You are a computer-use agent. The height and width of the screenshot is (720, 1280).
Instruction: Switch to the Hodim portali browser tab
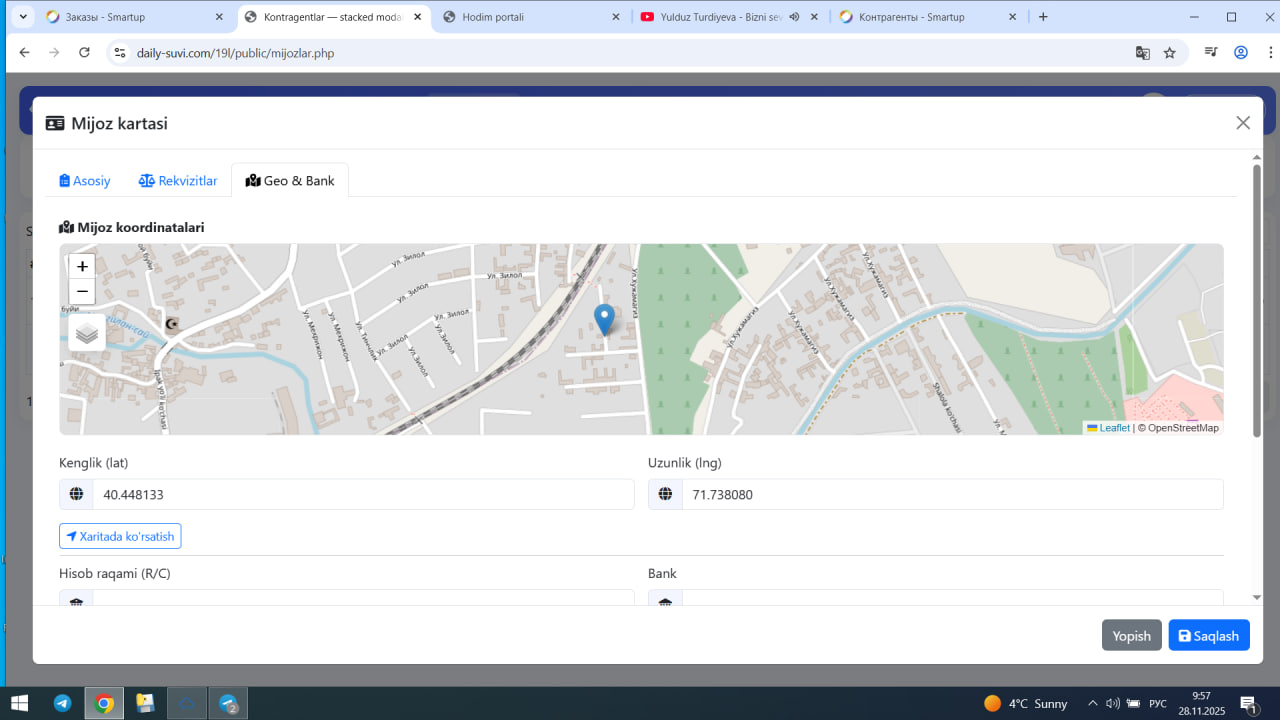pyautogui.click(x=531, y=17)
